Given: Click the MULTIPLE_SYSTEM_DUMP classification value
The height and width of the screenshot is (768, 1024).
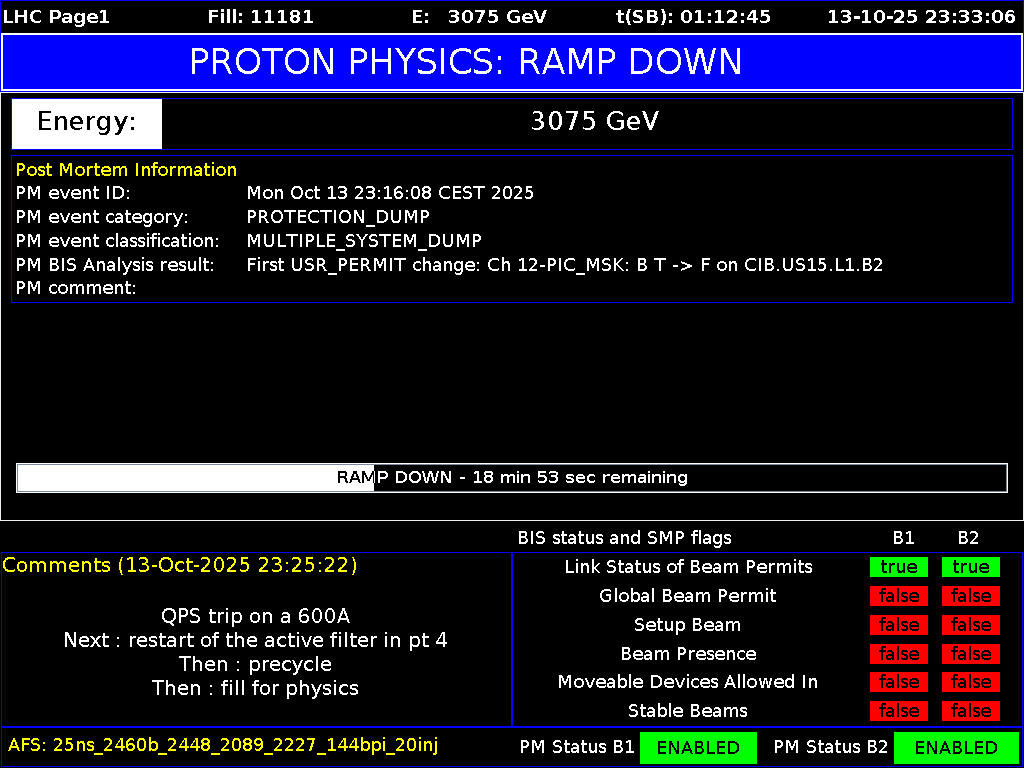Looking at the screenshot, I should point(364,241).
